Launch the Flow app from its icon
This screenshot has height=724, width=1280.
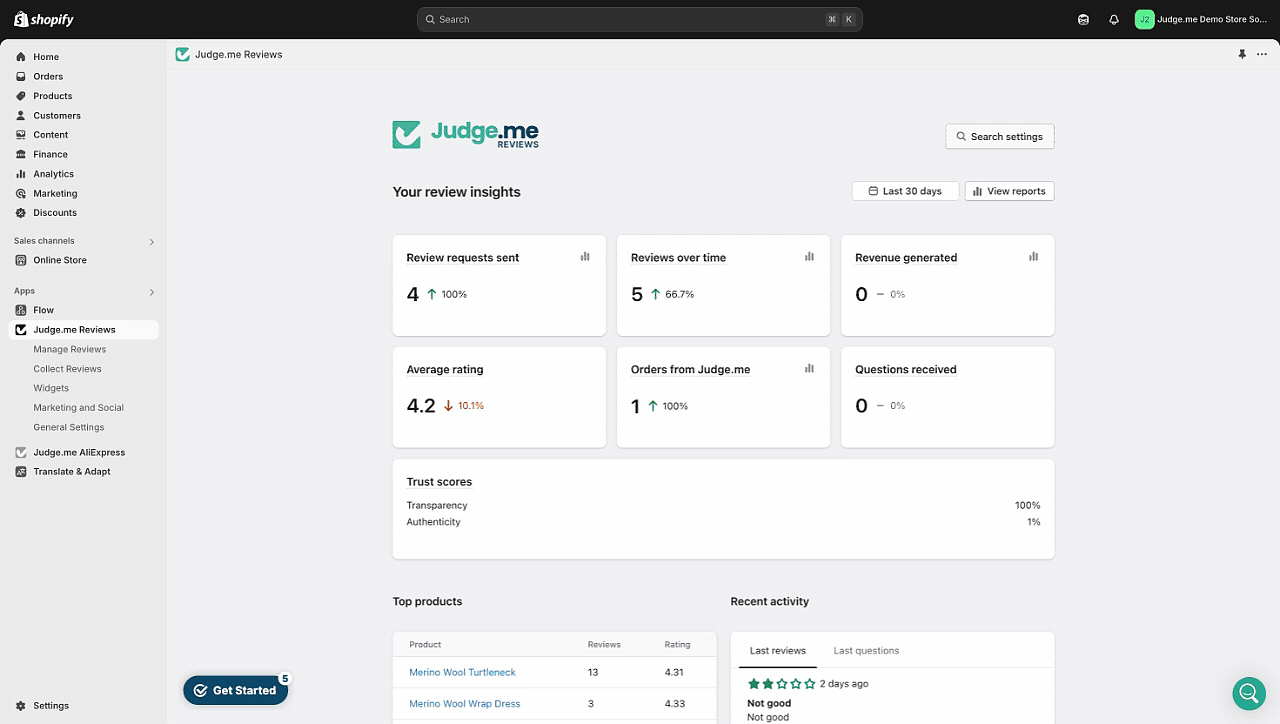[21, 310]
